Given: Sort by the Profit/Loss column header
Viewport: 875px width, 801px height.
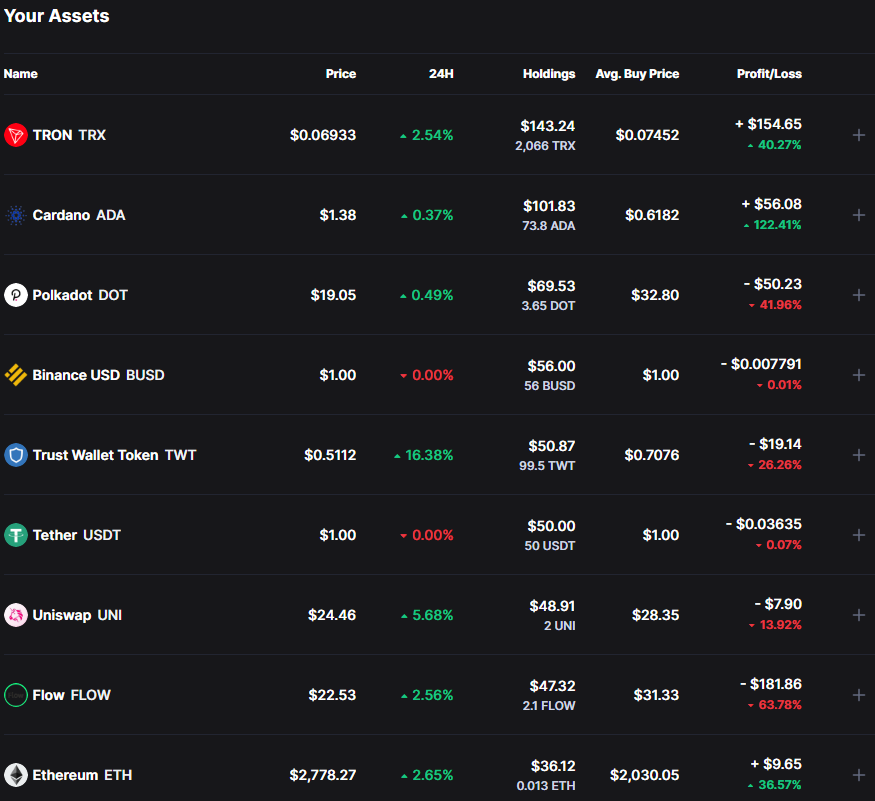Looking at the screenshot, I should pyautogui.click(x=768, y=74).
